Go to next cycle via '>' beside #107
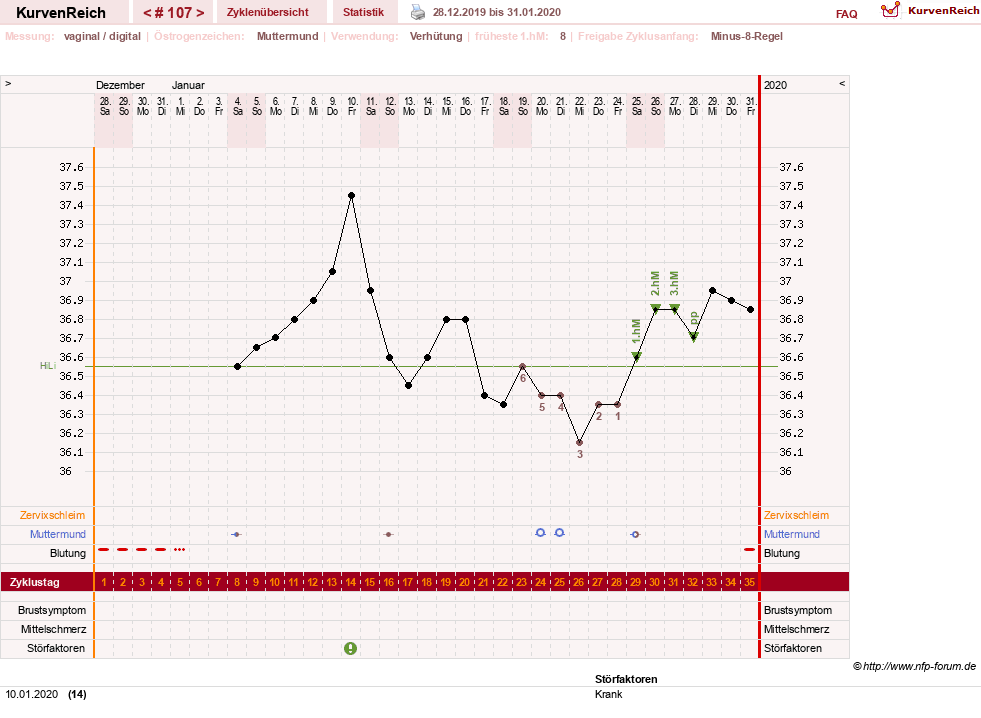Screen dimensions: 981x718 (x=200, y=13)
